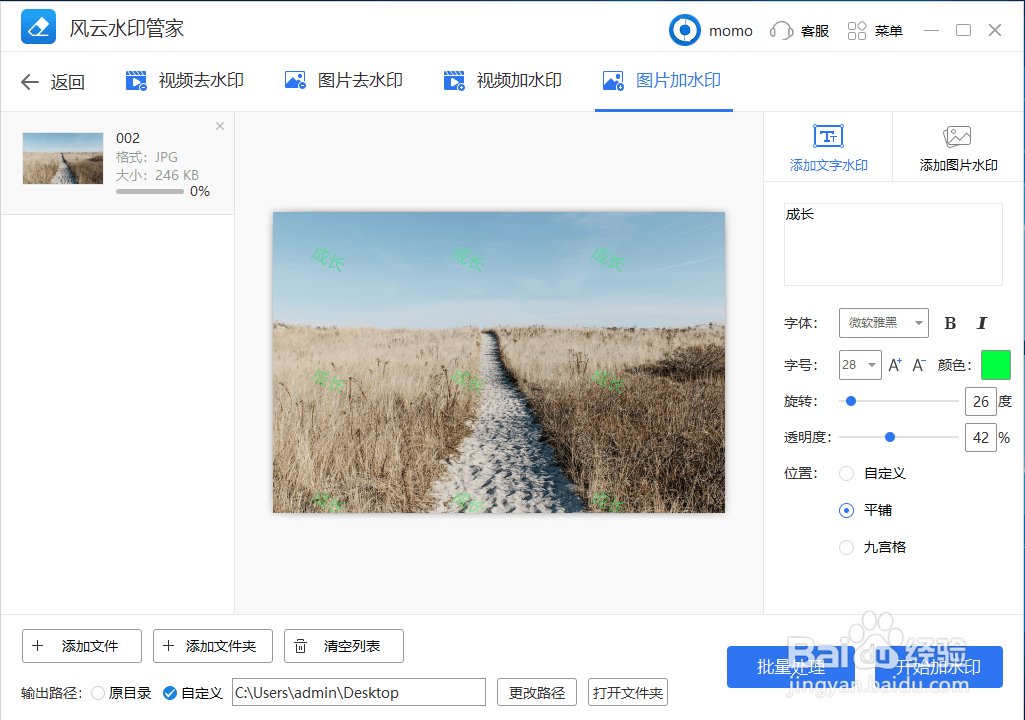
Task: Apply italic formatting to watermark text
Action: point(981,323)
